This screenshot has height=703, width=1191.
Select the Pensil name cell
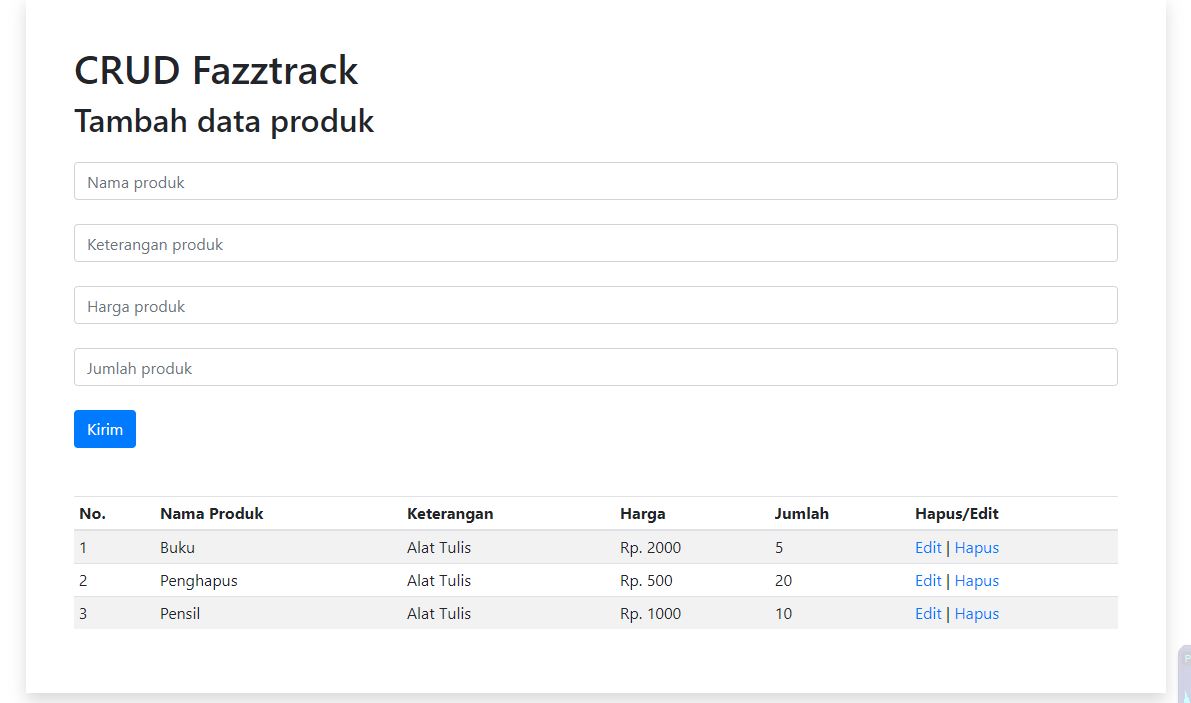[x=180, y=613]
